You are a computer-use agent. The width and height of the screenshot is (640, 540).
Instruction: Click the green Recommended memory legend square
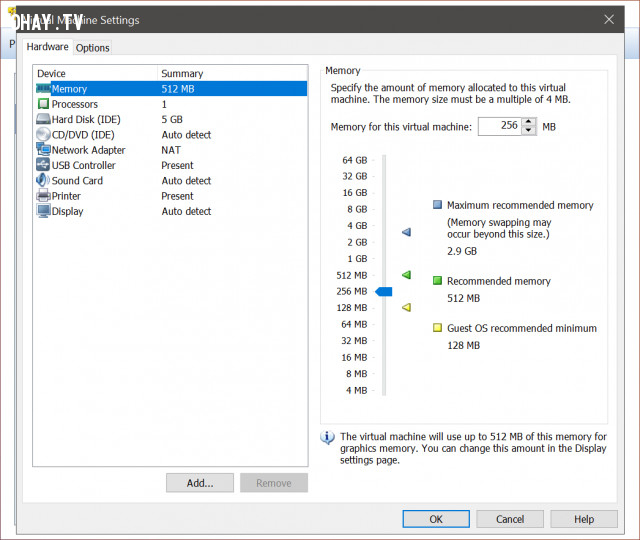437,280
